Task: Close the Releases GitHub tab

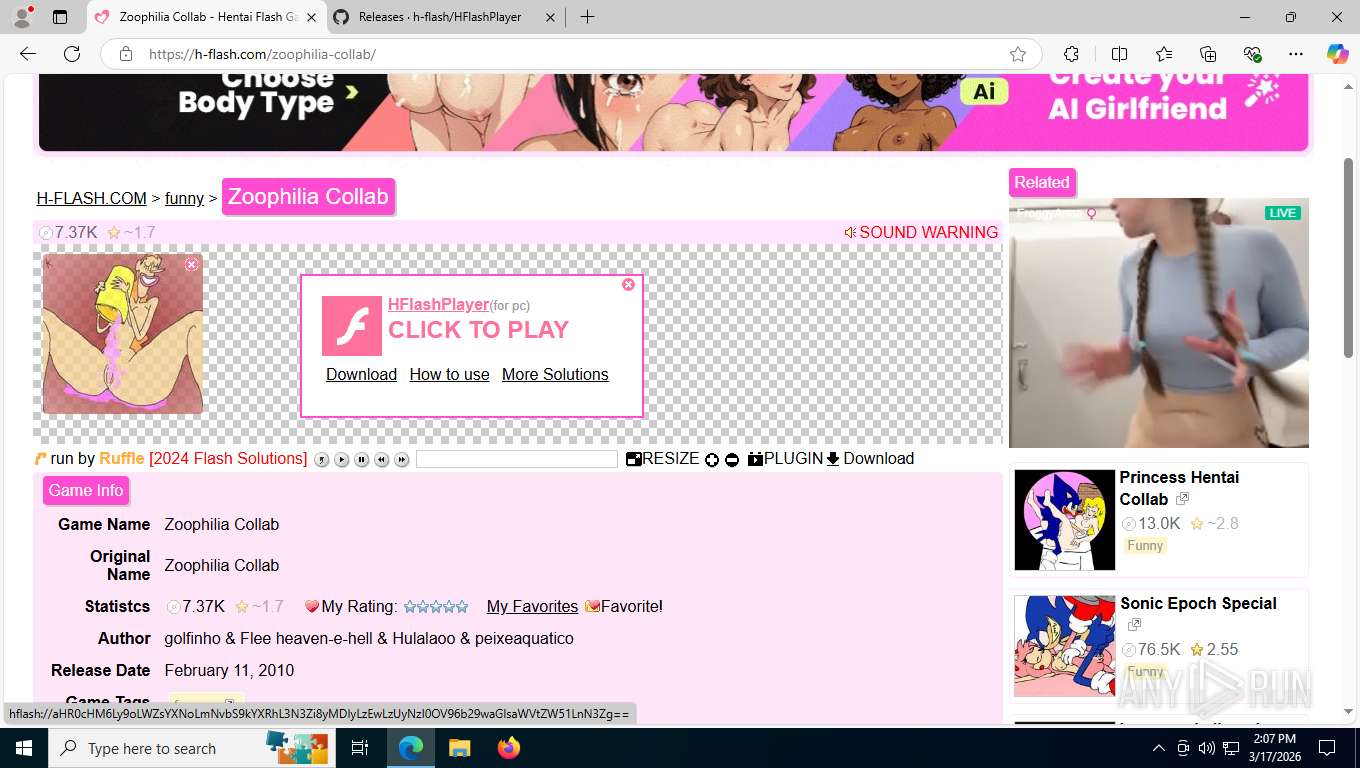Action: click(x=550, y=17)
